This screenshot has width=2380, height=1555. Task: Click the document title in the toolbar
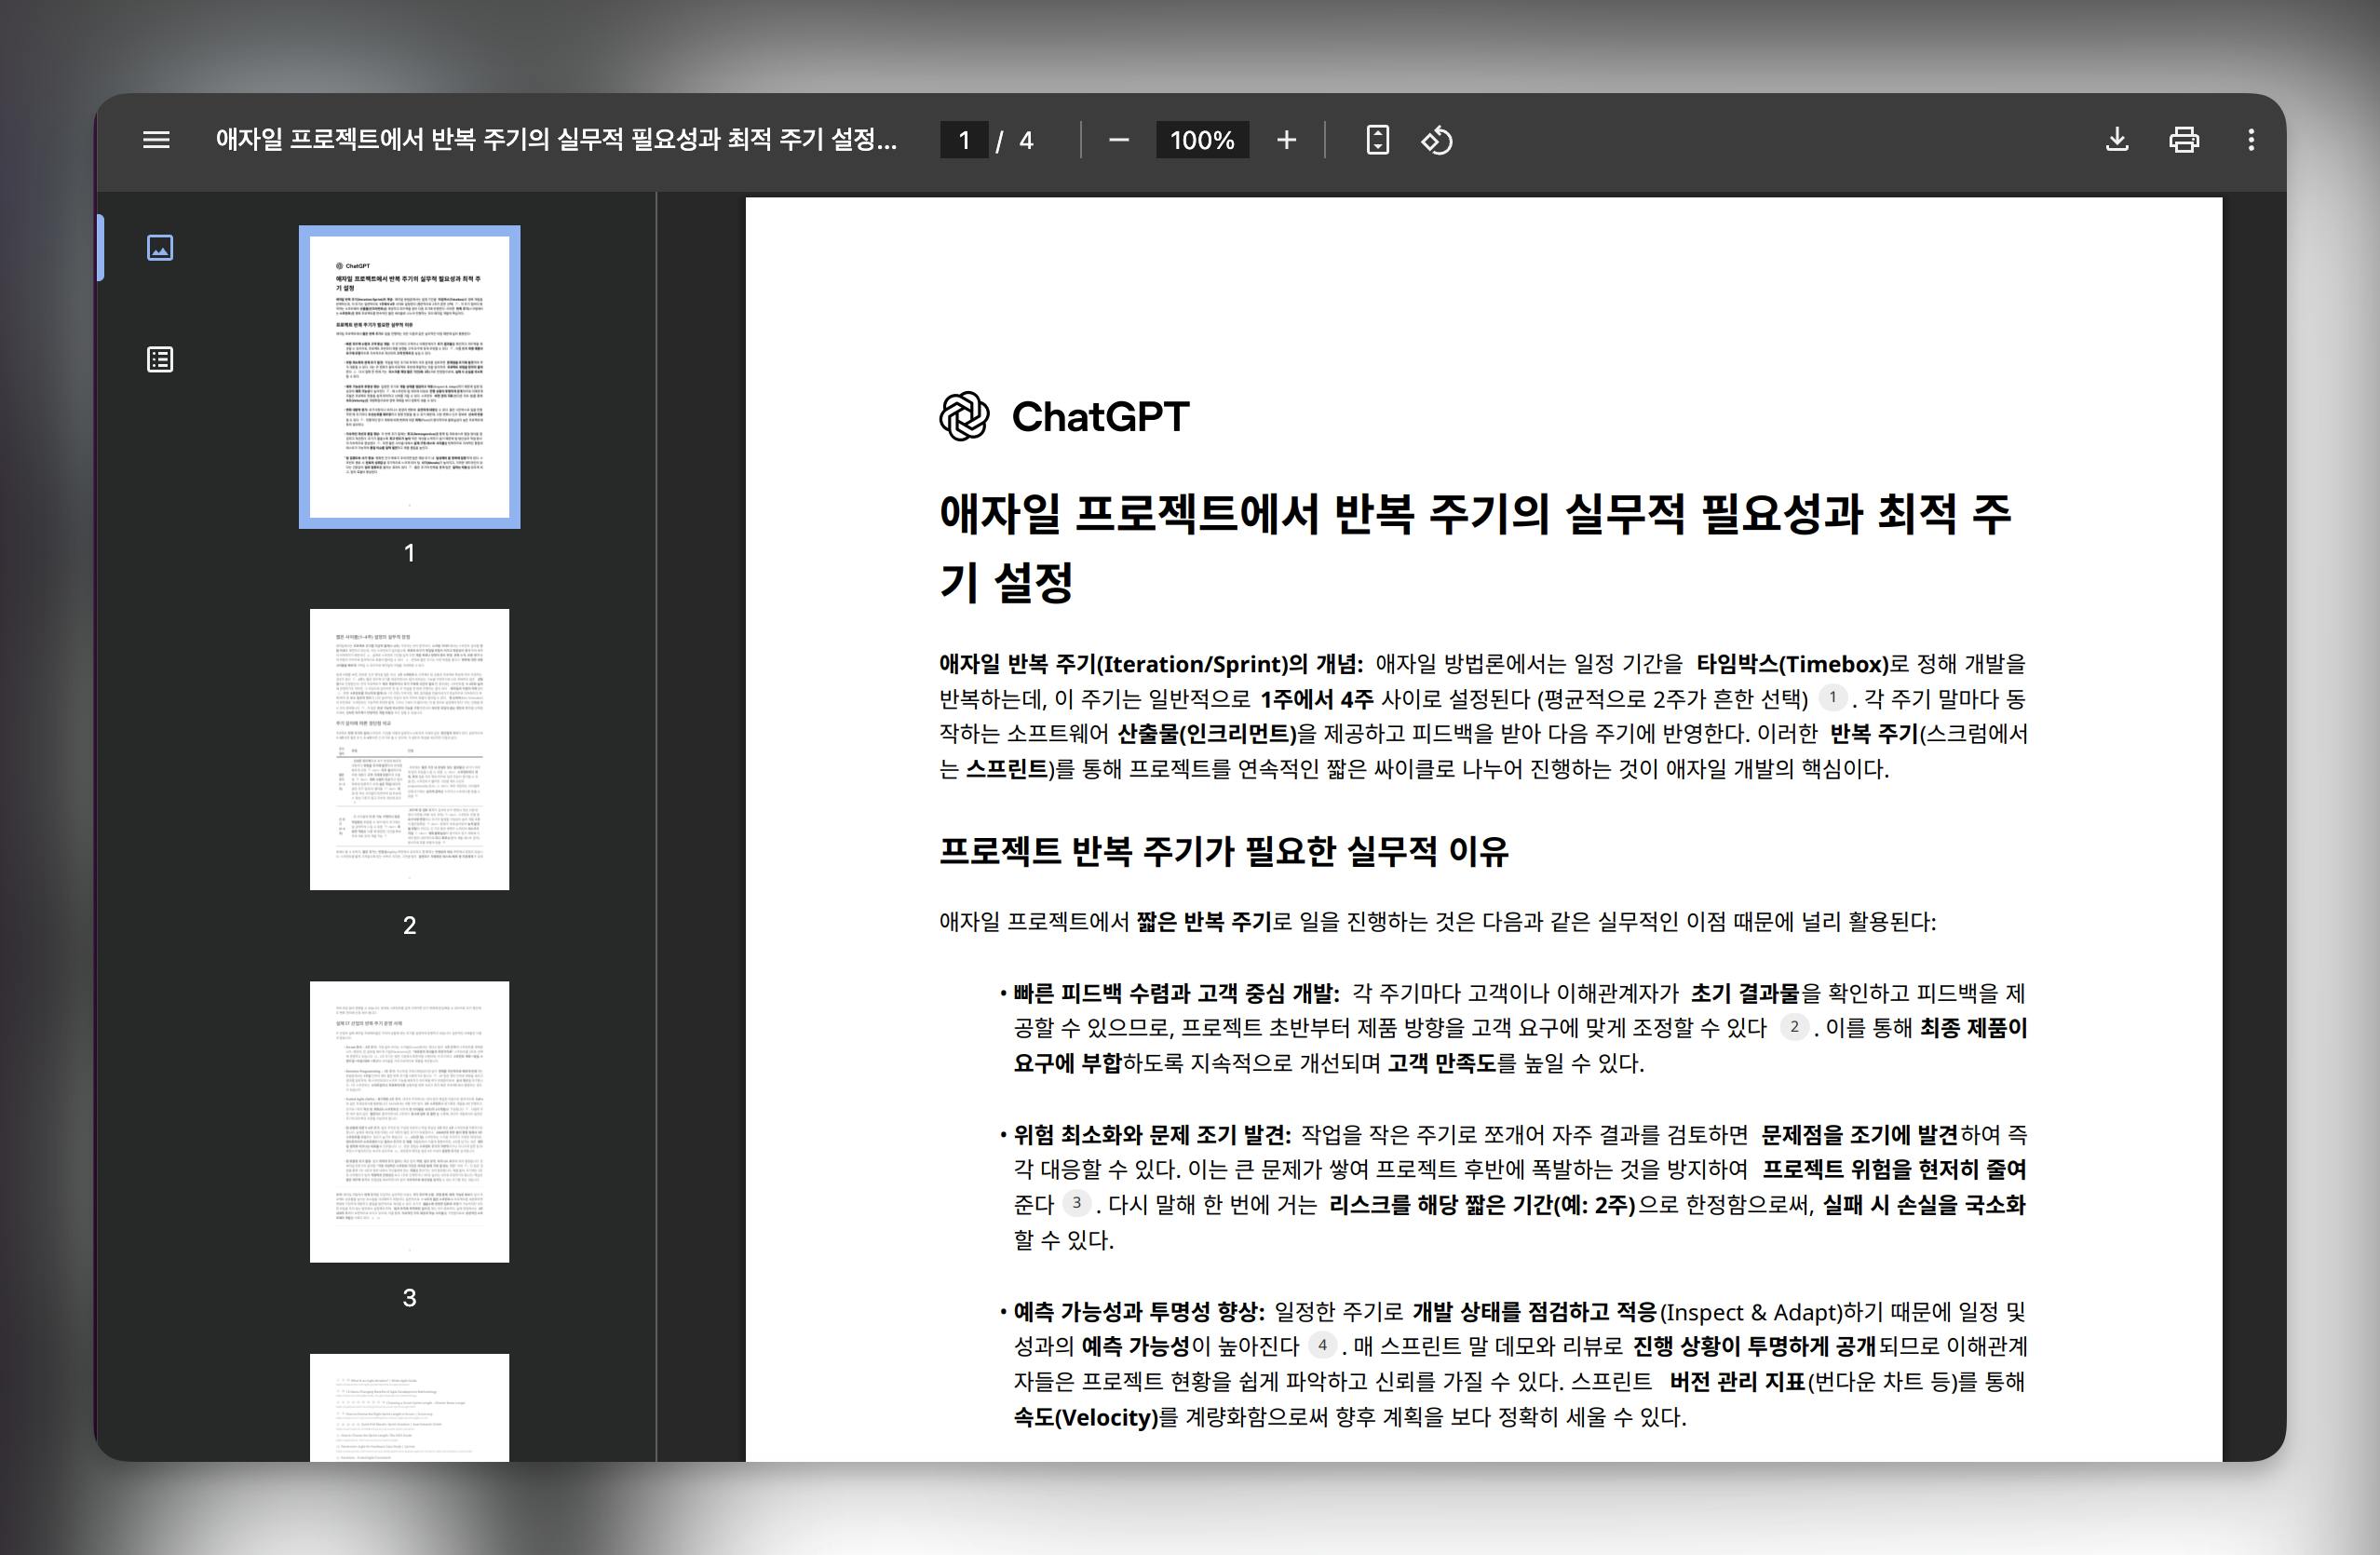coord(556,139)
